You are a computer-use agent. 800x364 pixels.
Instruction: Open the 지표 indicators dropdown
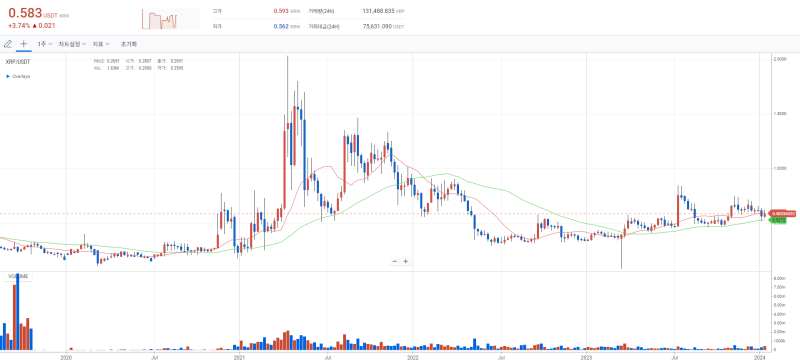point(101,44)
